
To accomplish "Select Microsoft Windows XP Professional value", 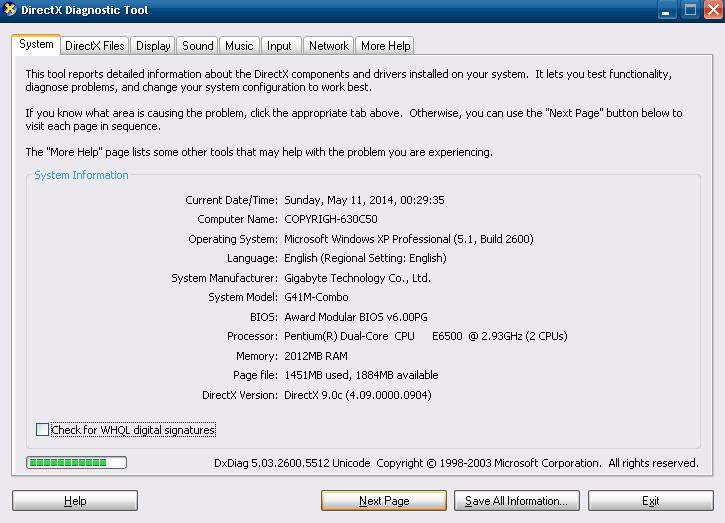I will click(409, 239).
